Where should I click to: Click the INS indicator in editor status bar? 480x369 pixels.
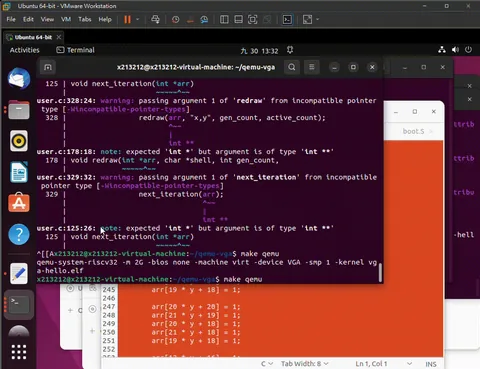coord(431,364)
